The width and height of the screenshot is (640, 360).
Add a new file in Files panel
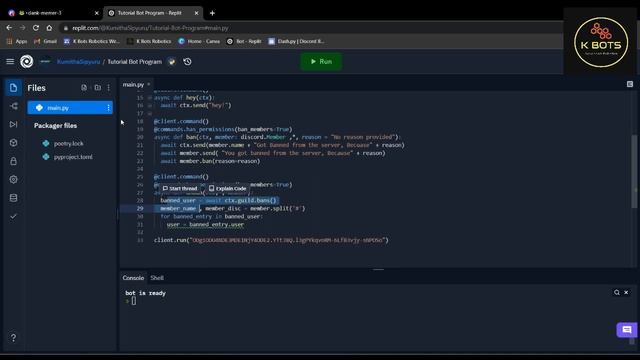coord(84,88)
